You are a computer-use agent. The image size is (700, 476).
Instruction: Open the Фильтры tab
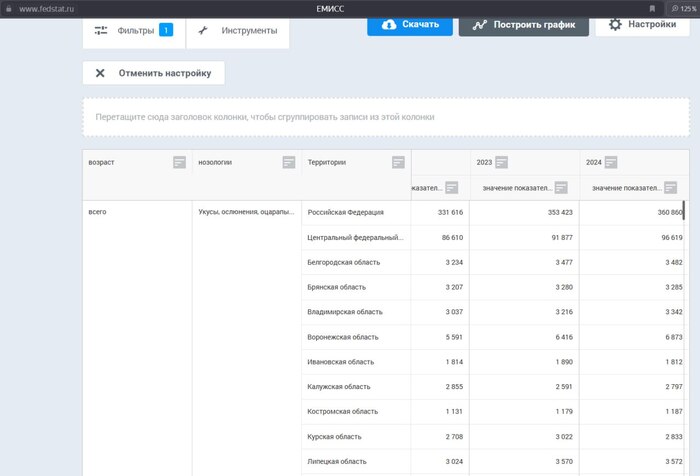tap(133, 30)
